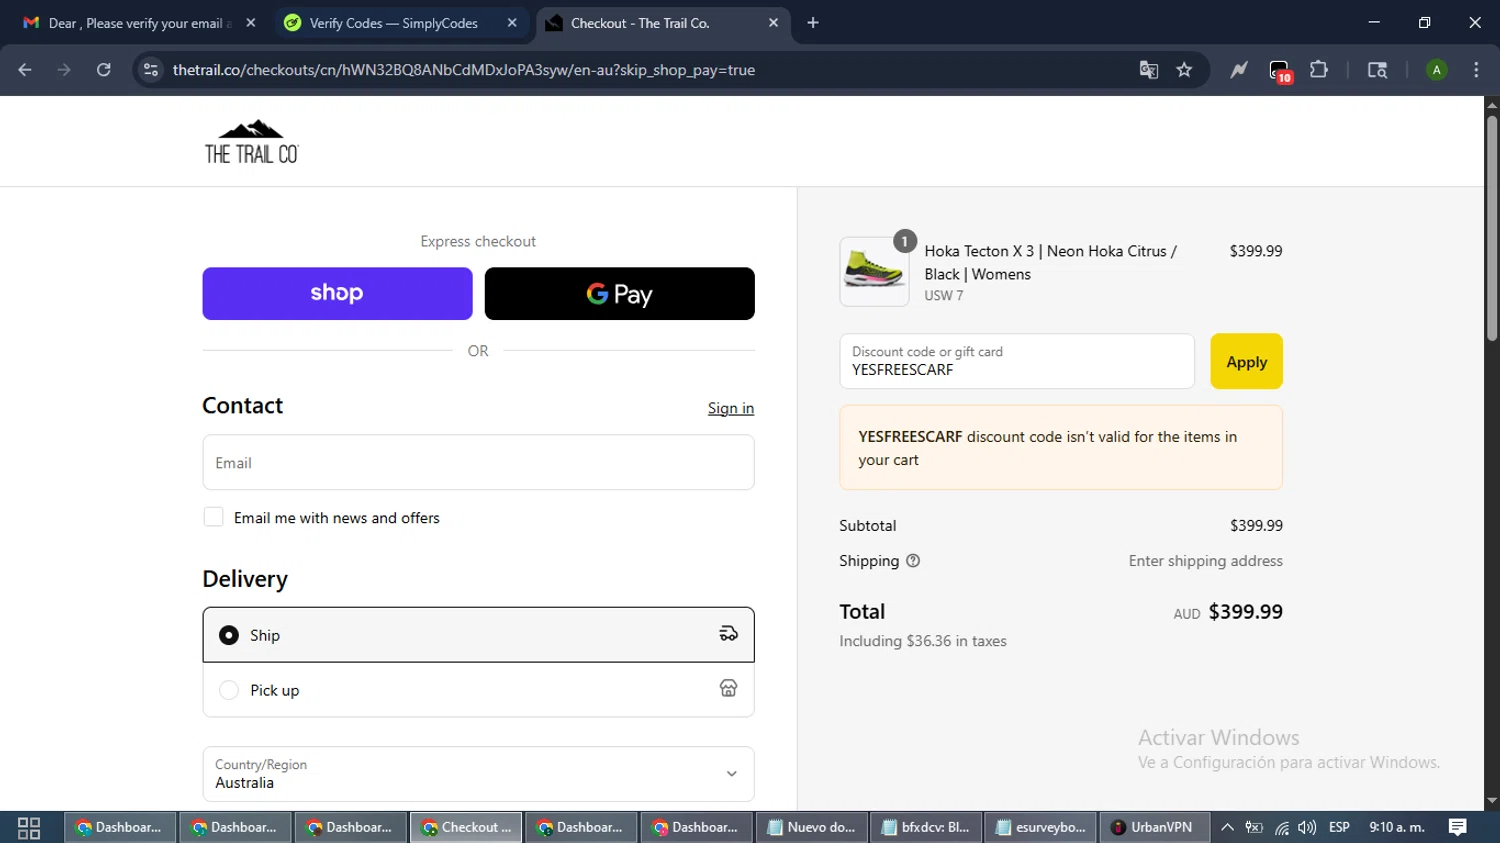1500x843 pixels.
Task: Click the 'Including $36.36 in taxes' text
Action: [923, 641]
